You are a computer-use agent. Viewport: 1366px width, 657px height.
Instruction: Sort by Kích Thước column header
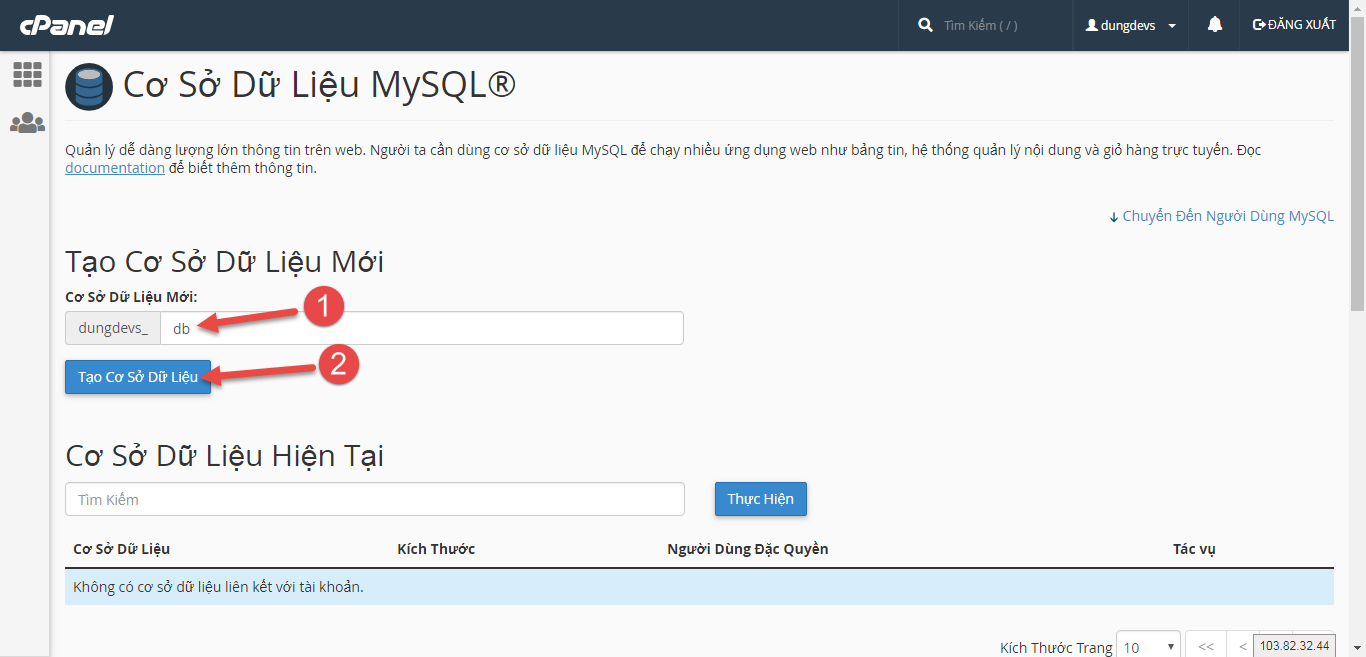coord(436,549)
